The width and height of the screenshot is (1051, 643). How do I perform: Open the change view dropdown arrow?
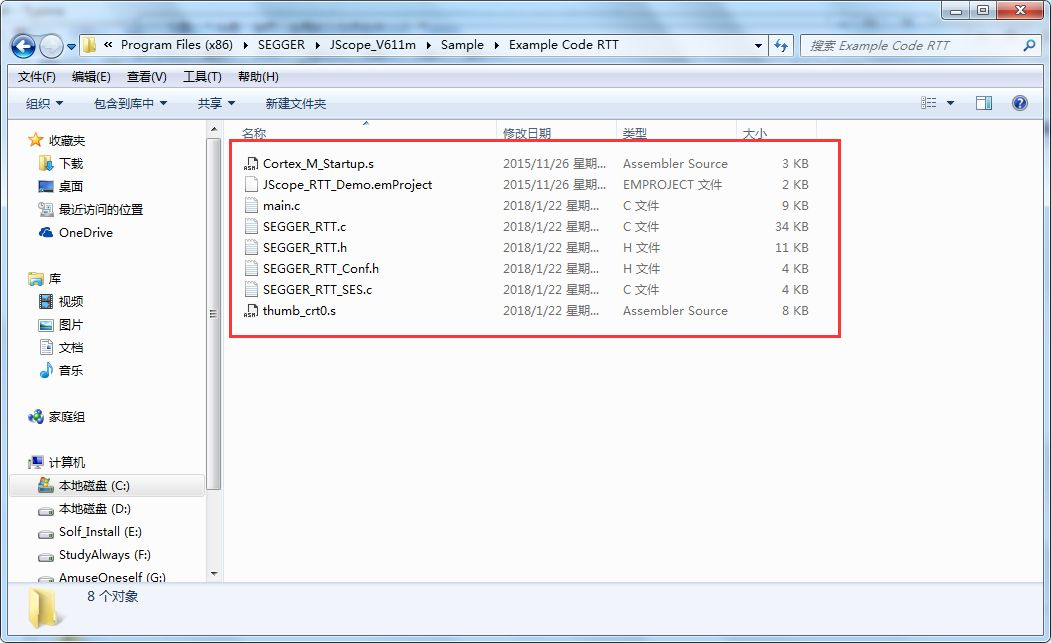click(x=949, y=102)
